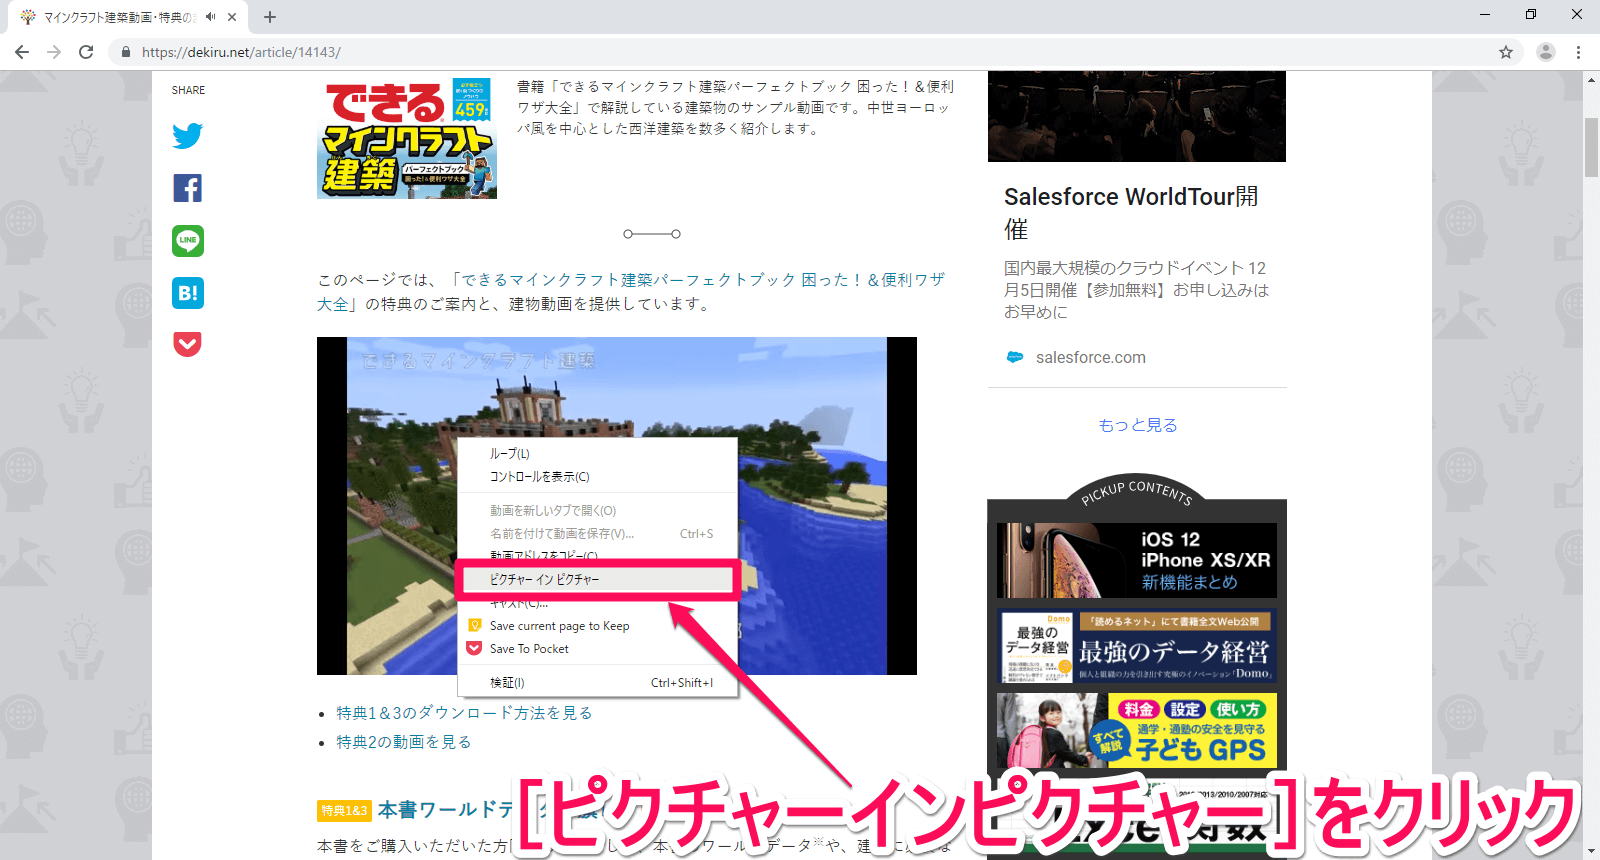This screenshot has height=860, width=1600.
Task: Click Save To Pocket in the context menu
Action: click(x=529, y=649)
